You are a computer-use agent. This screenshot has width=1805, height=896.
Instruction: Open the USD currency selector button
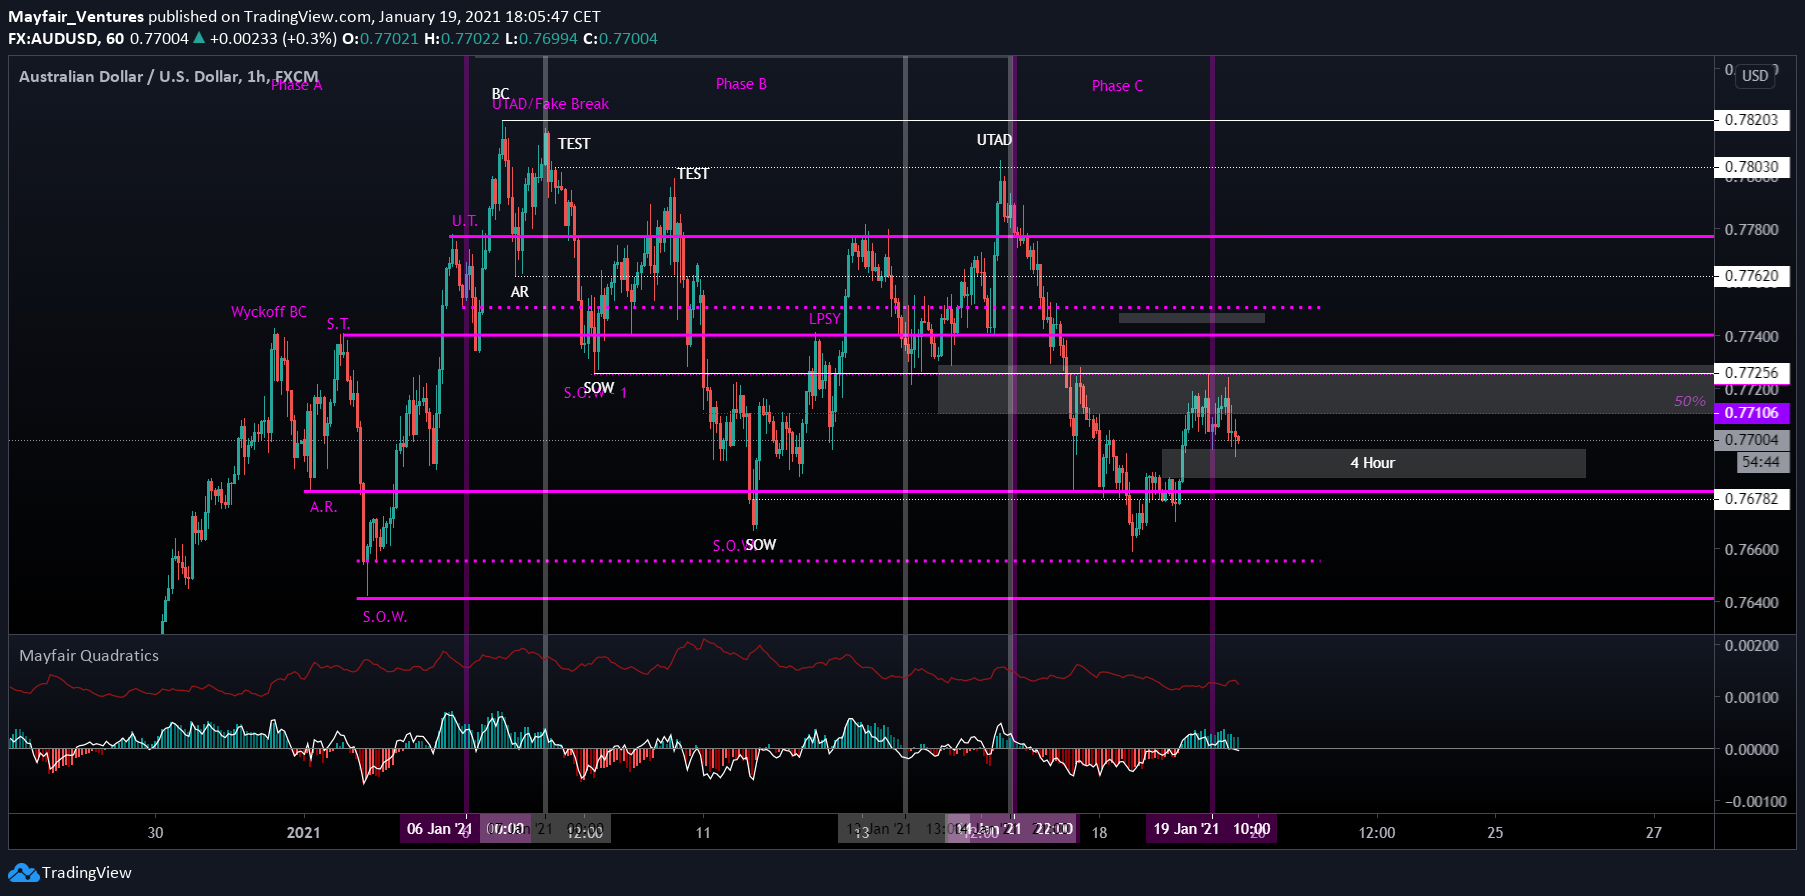1755,76
